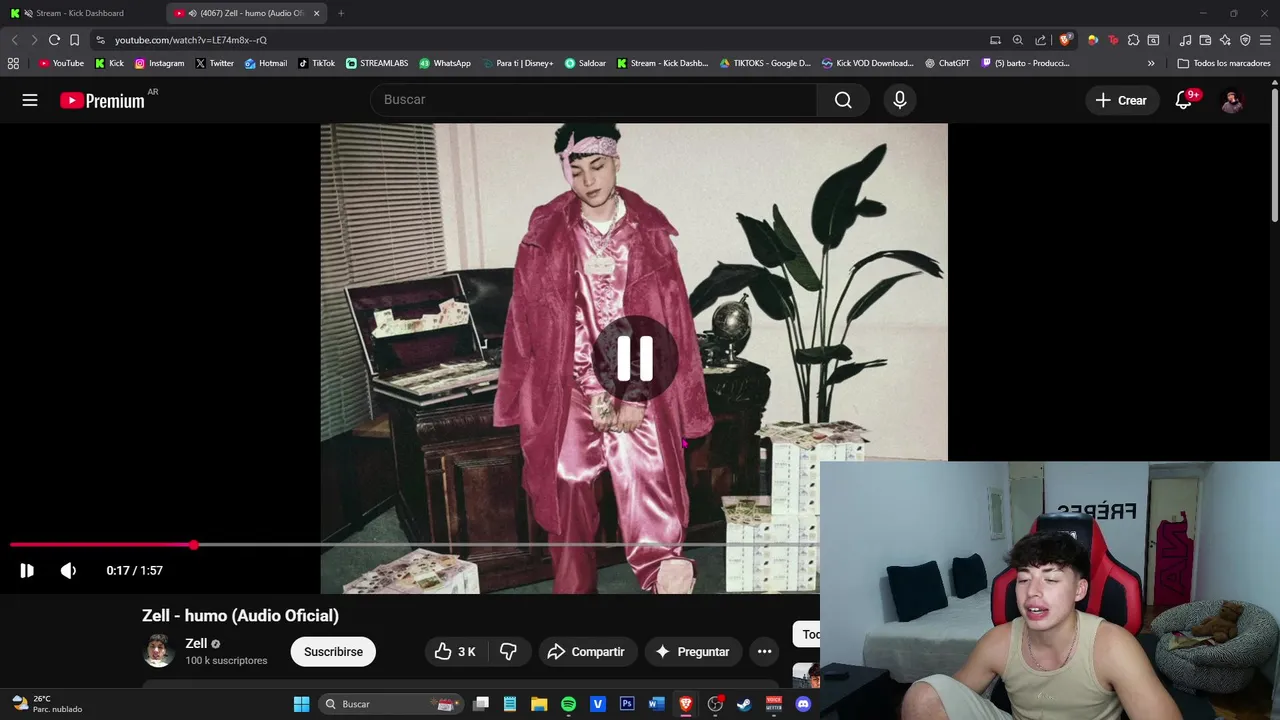The width and height of the screenshot is (1280, 720).
Task: Open the Brave Shields lion icon
Action: coord(1066,40)
